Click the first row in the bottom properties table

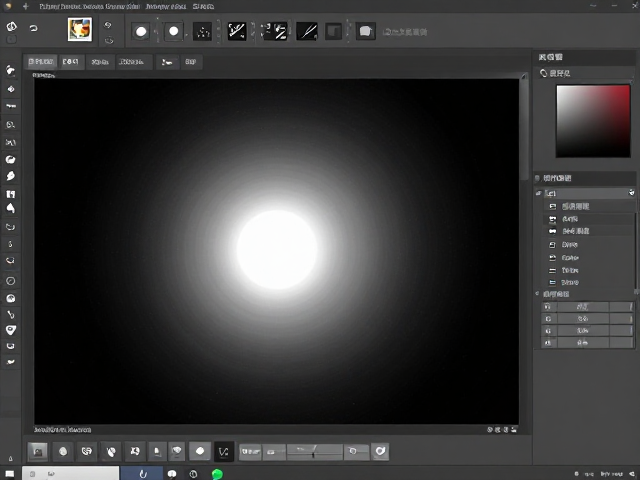587,307
